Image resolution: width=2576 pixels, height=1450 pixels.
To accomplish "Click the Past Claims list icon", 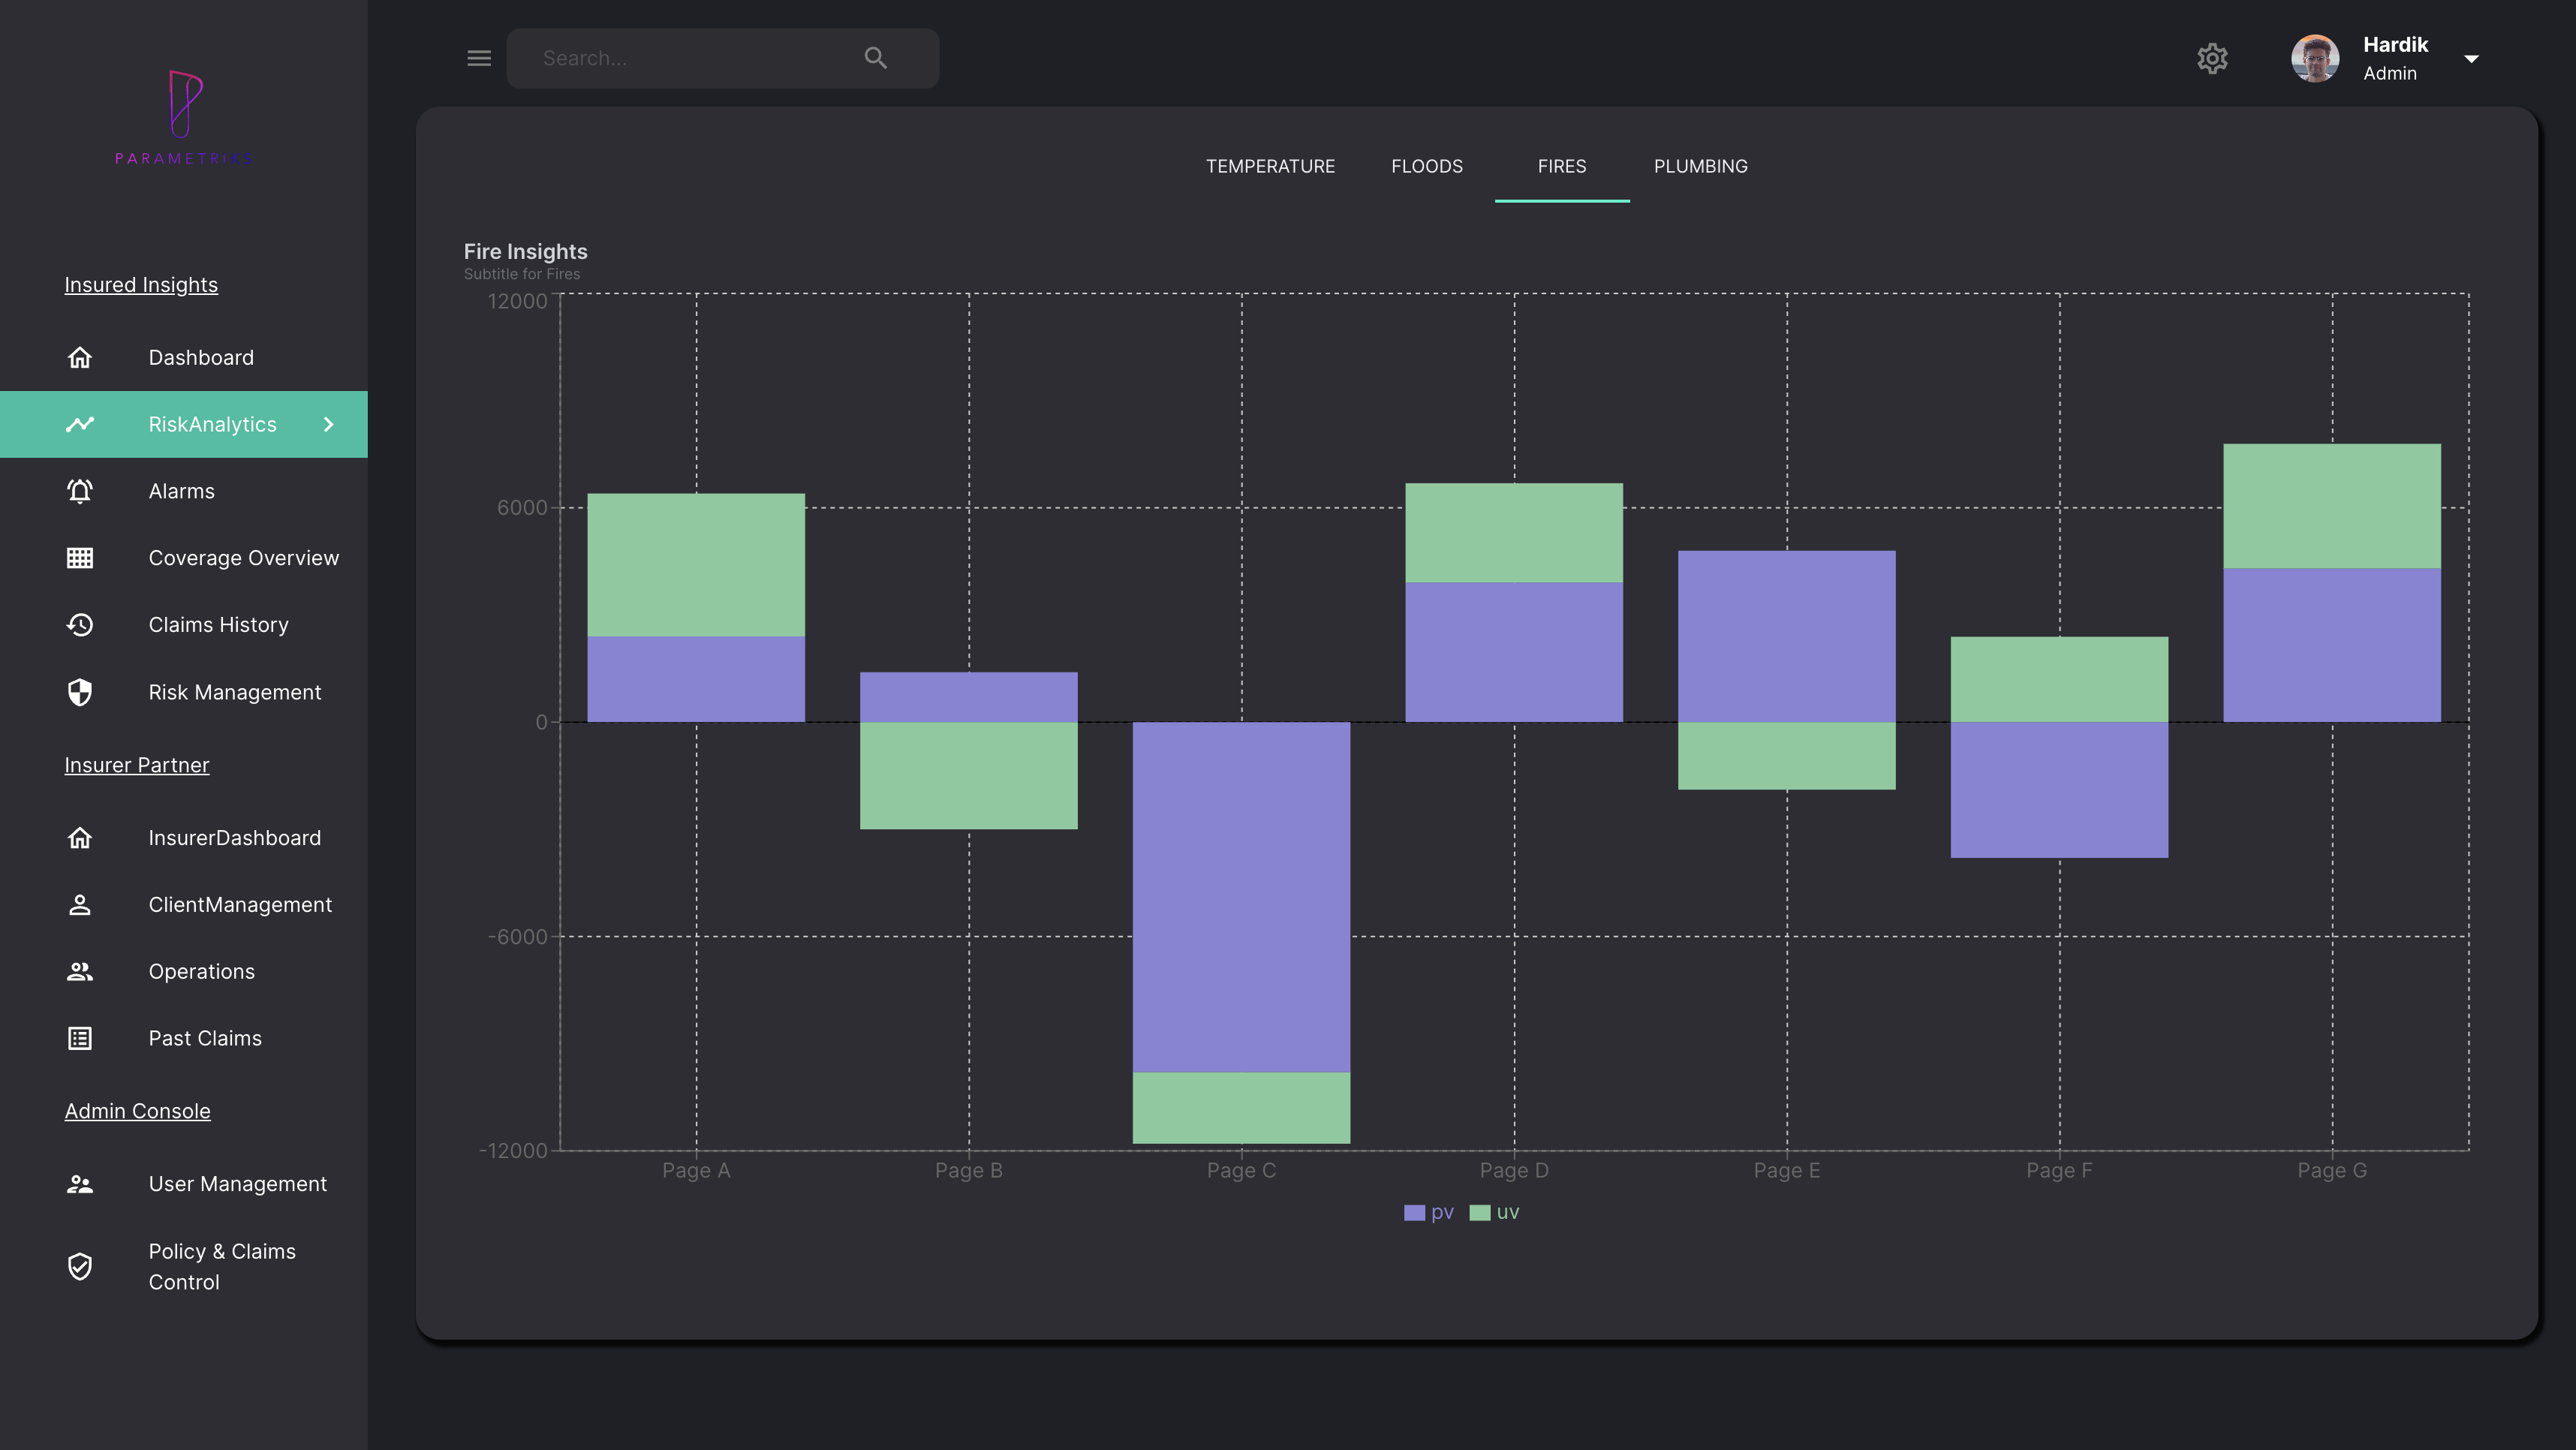I will click(x=80, y=1038).
